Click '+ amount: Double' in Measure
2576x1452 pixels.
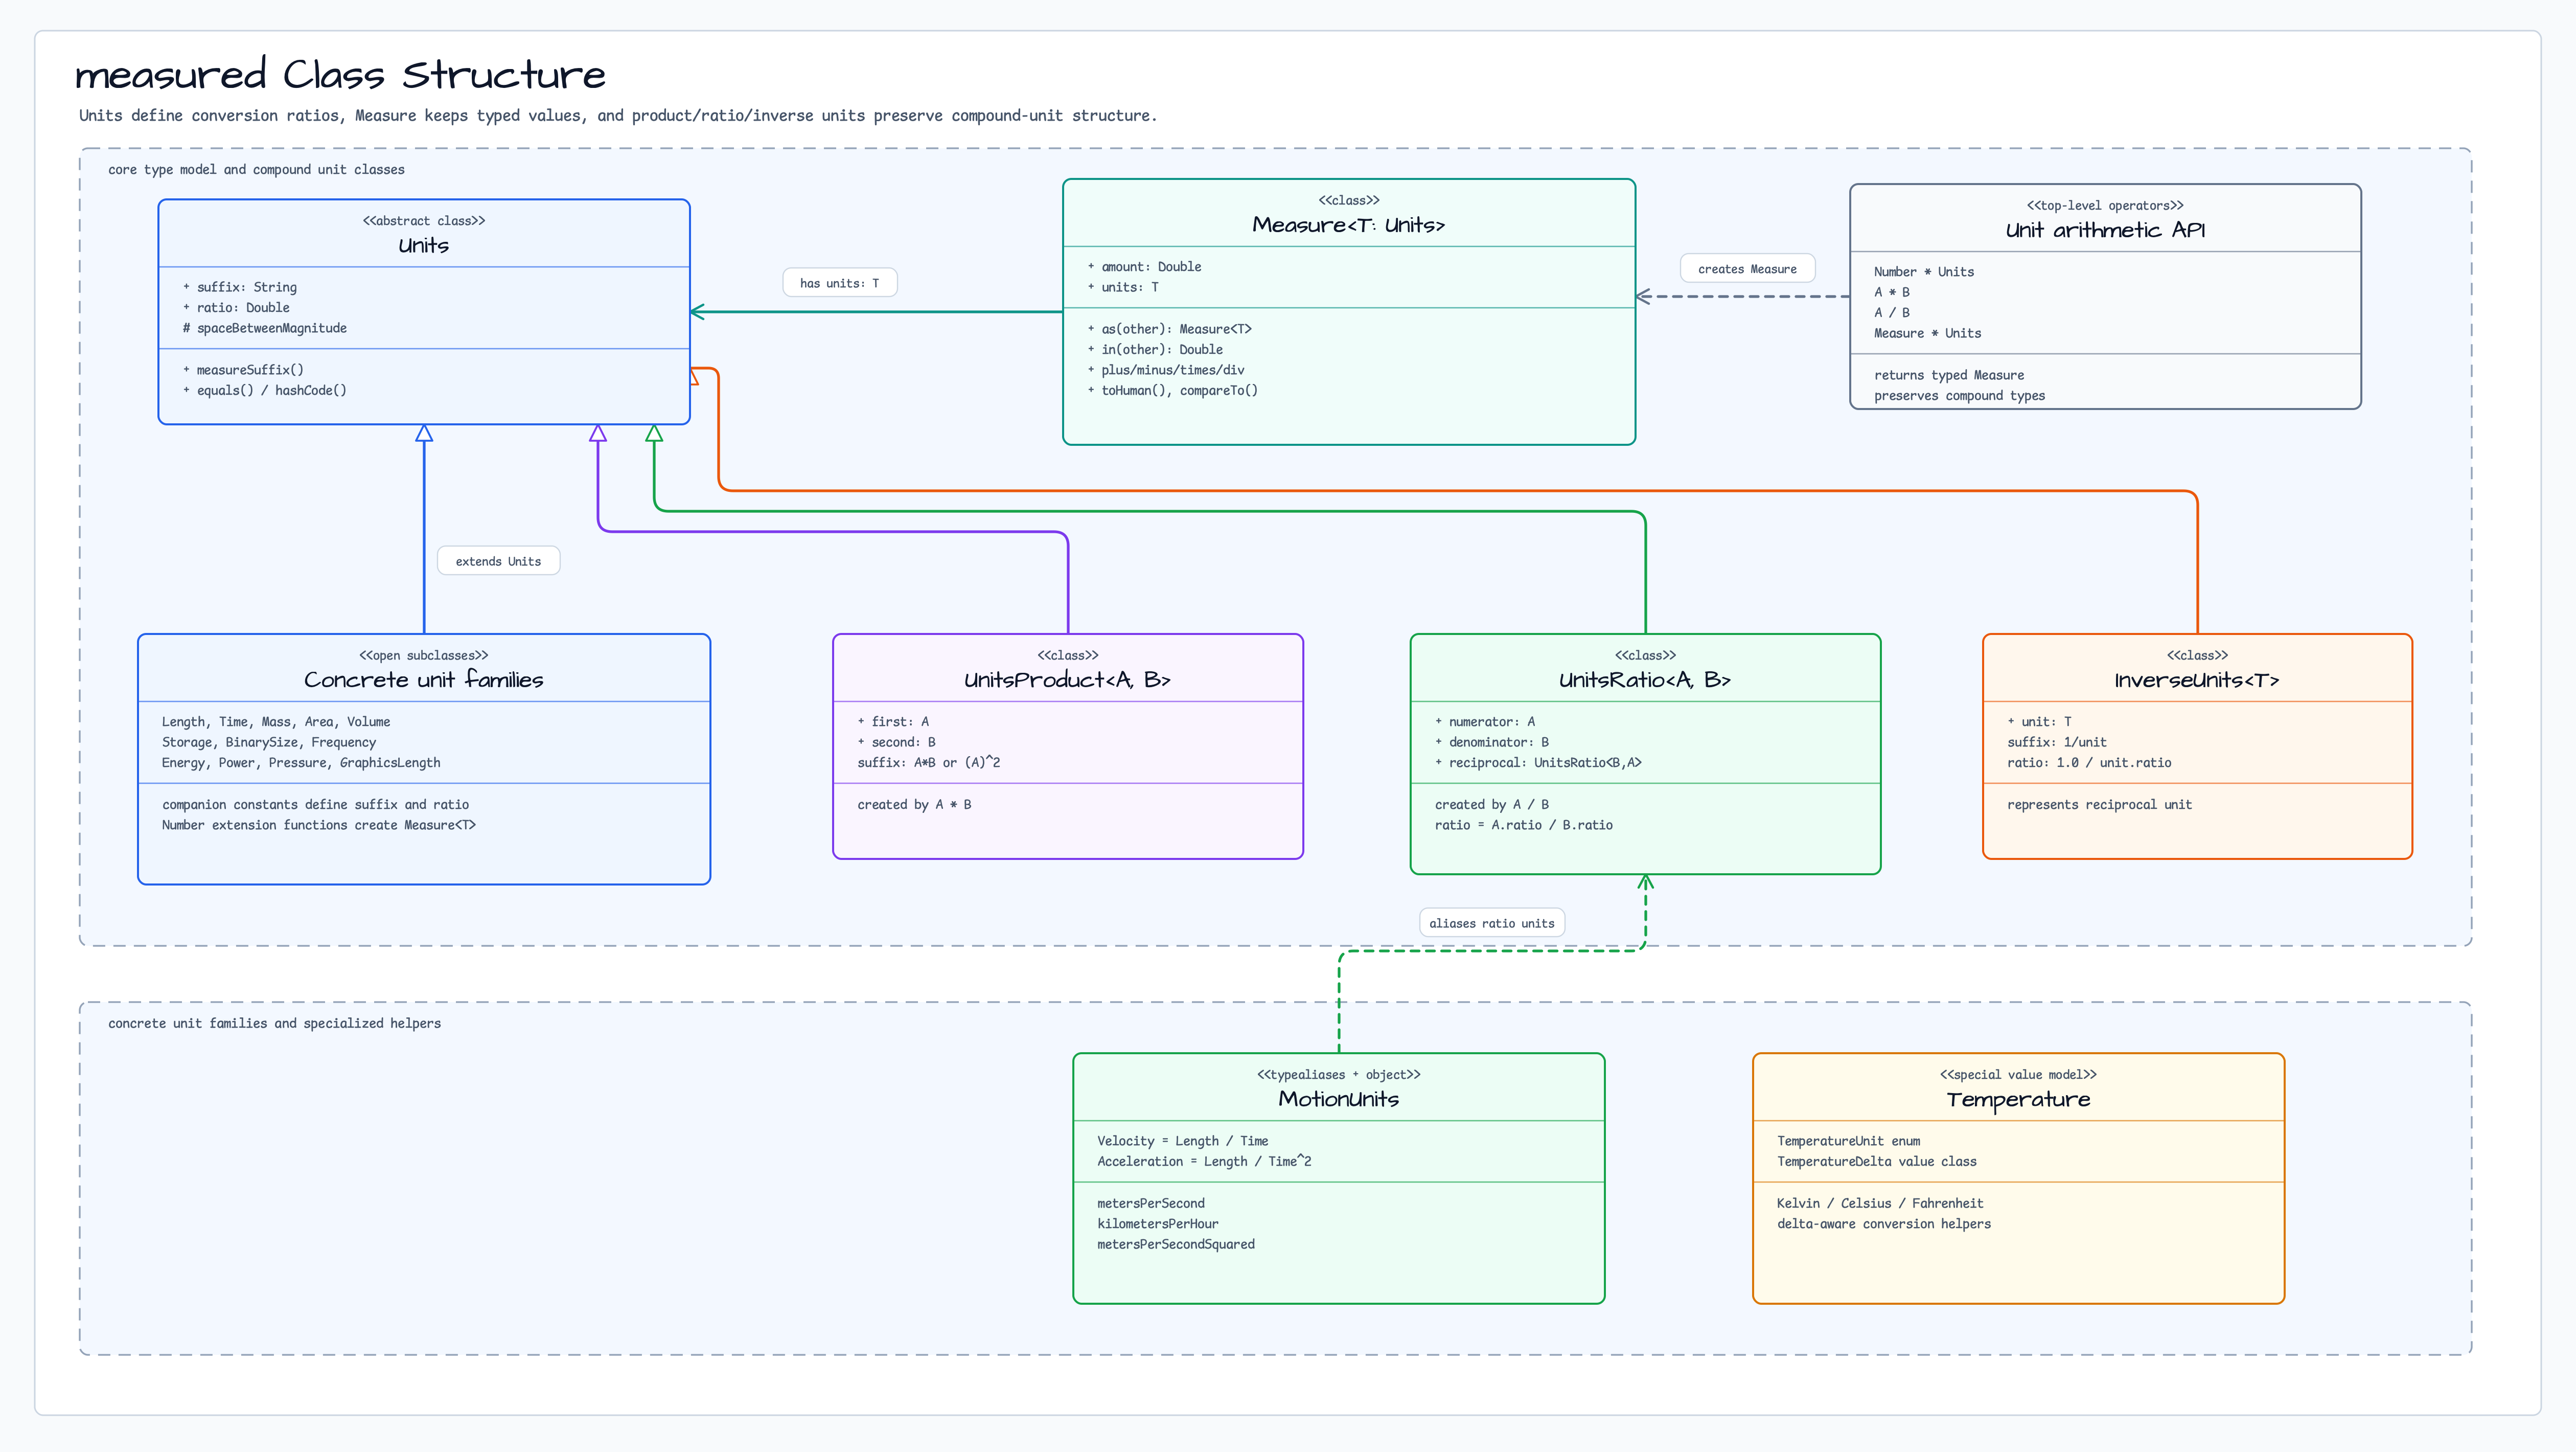pos(1145,267)
